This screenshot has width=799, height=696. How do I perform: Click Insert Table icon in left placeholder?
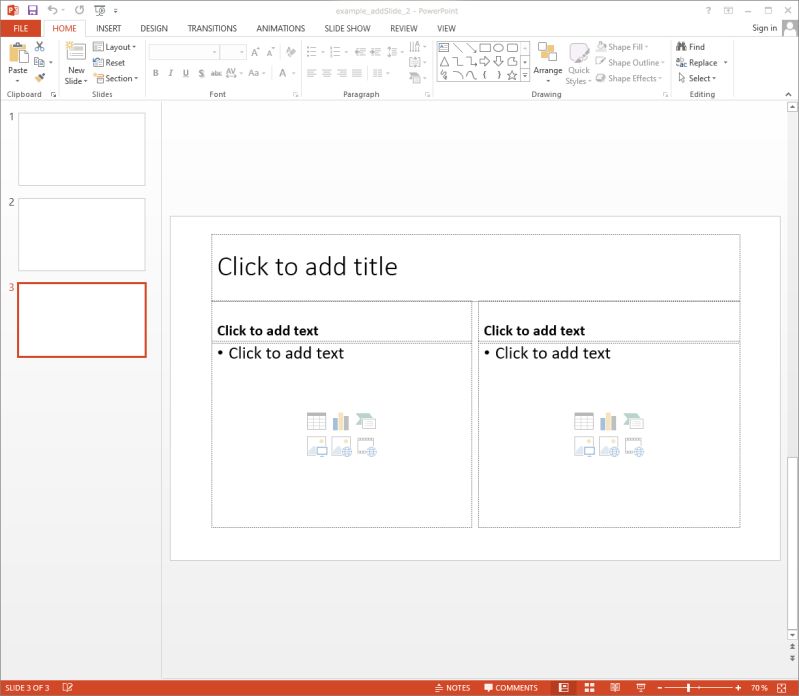316,421
